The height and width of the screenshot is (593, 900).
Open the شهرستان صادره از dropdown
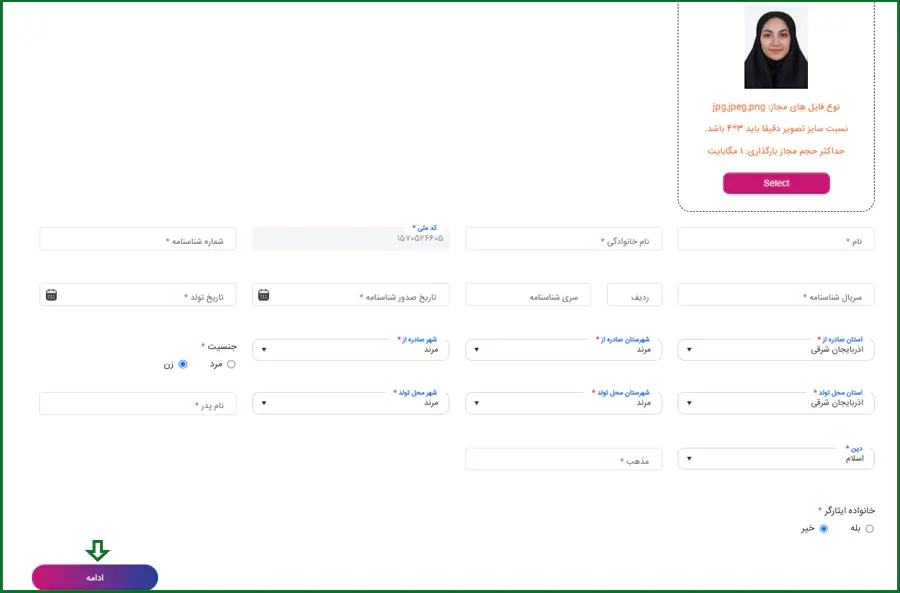[x=563, y=350]
